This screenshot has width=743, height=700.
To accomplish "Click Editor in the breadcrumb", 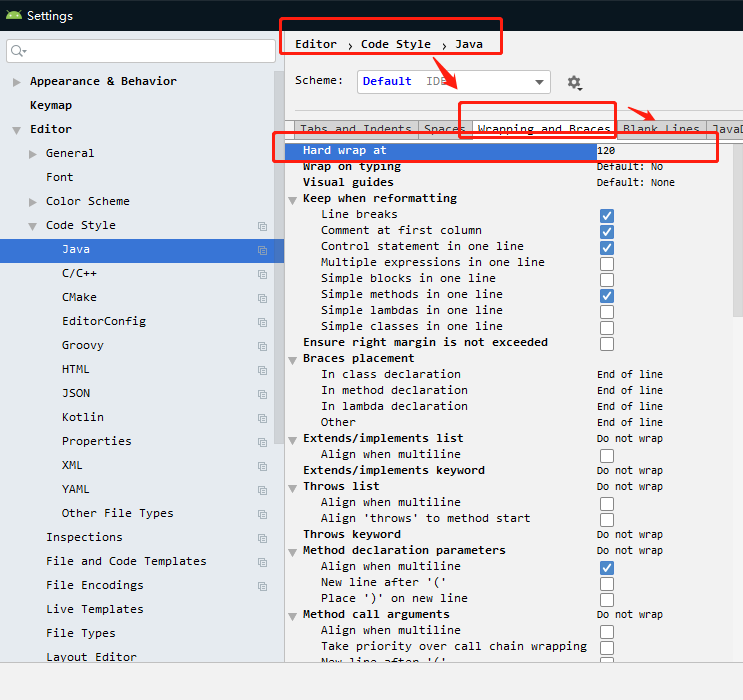I will (x=316, y=44).
